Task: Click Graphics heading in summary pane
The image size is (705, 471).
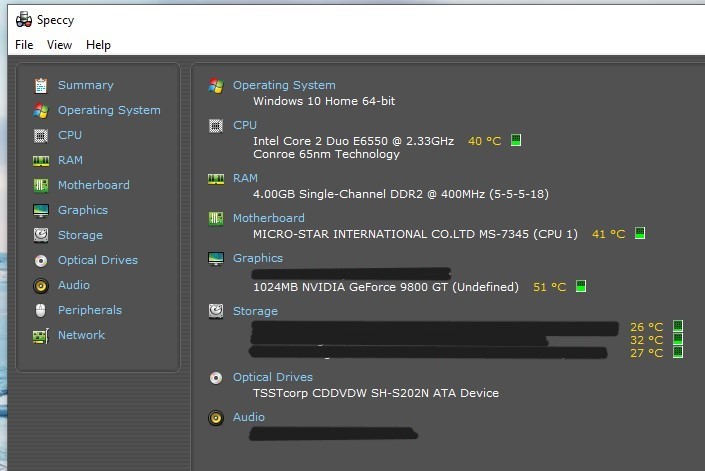Action: point(258,258)
